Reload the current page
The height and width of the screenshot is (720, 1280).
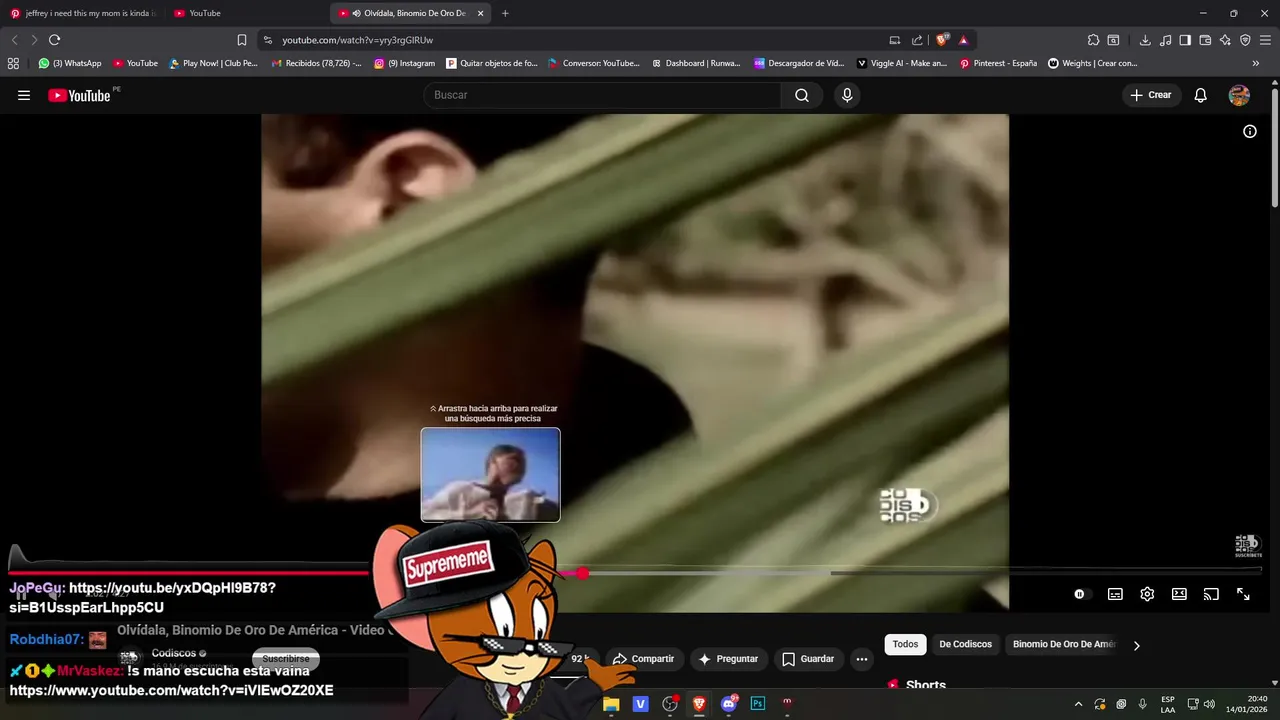[x=54, y=40]
